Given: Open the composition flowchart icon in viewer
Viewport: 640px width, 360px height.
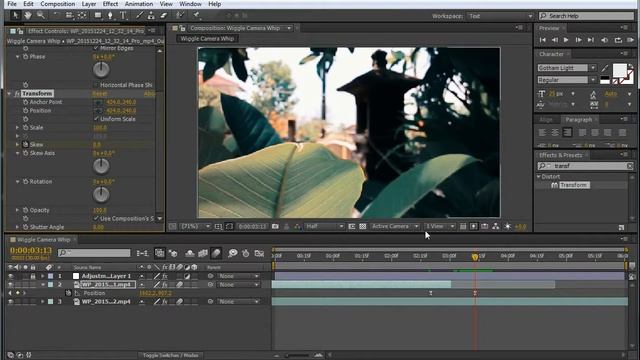Looking at the screenshot, I should coord(496,226).
